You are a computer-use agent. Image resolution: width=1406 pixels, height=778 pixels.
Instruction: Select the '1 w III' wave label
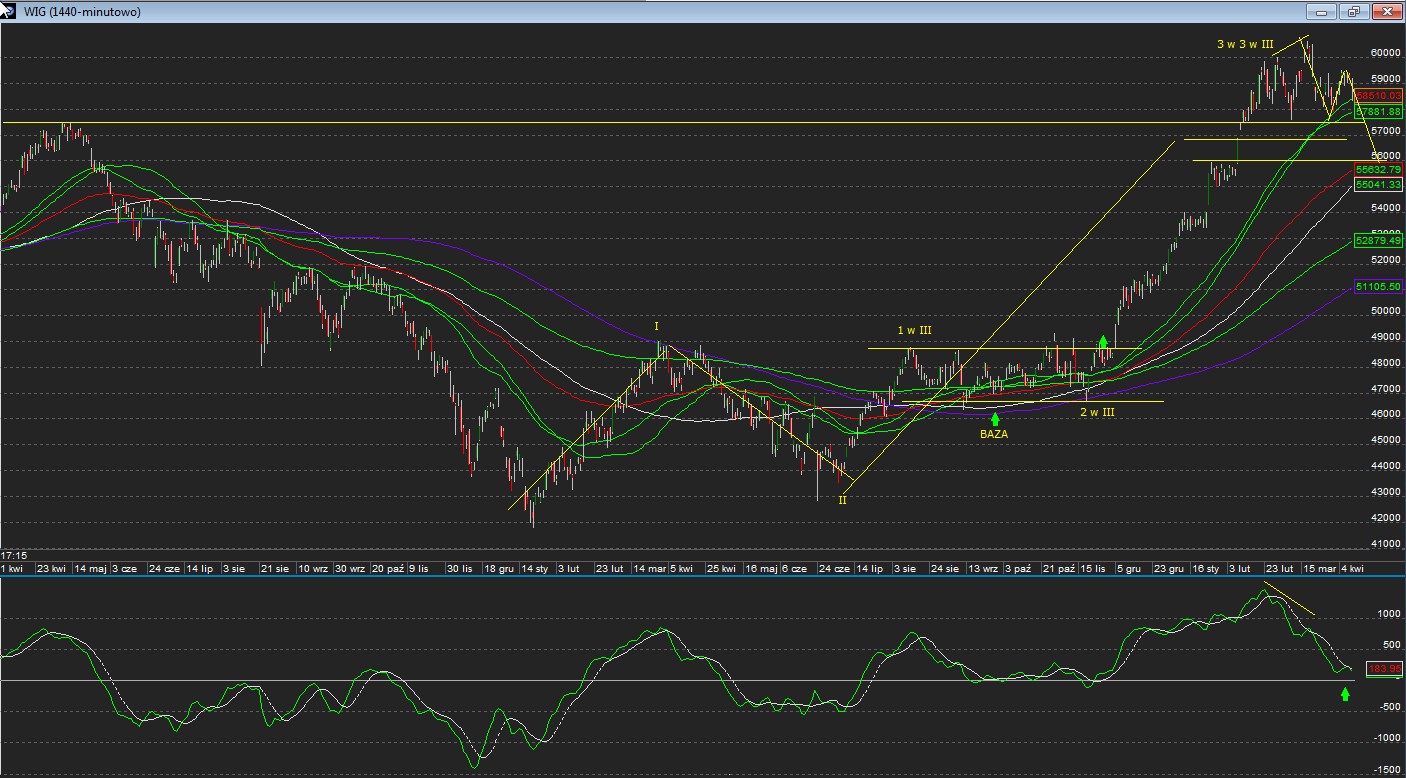(915, 330)
